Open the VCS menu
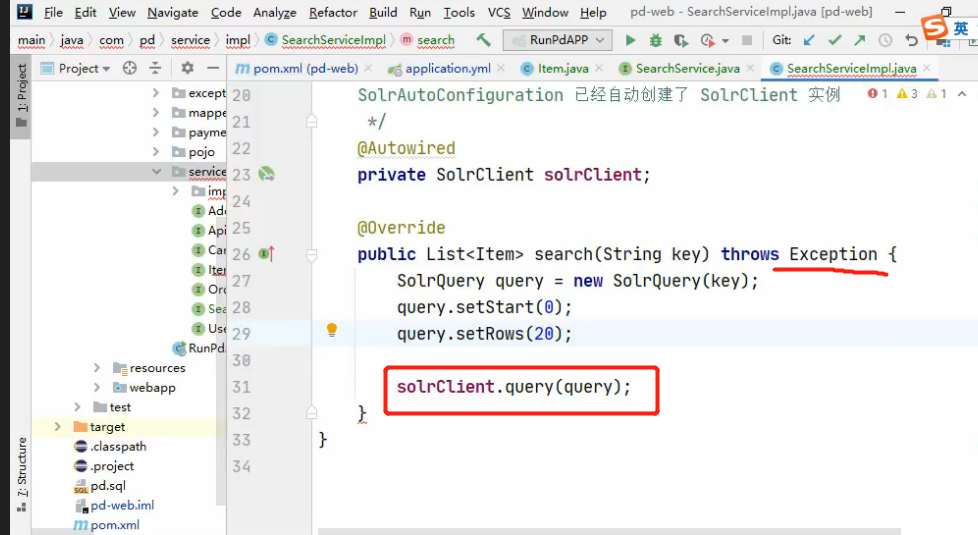This screenshot has height=535, width=978. point(499,12)
